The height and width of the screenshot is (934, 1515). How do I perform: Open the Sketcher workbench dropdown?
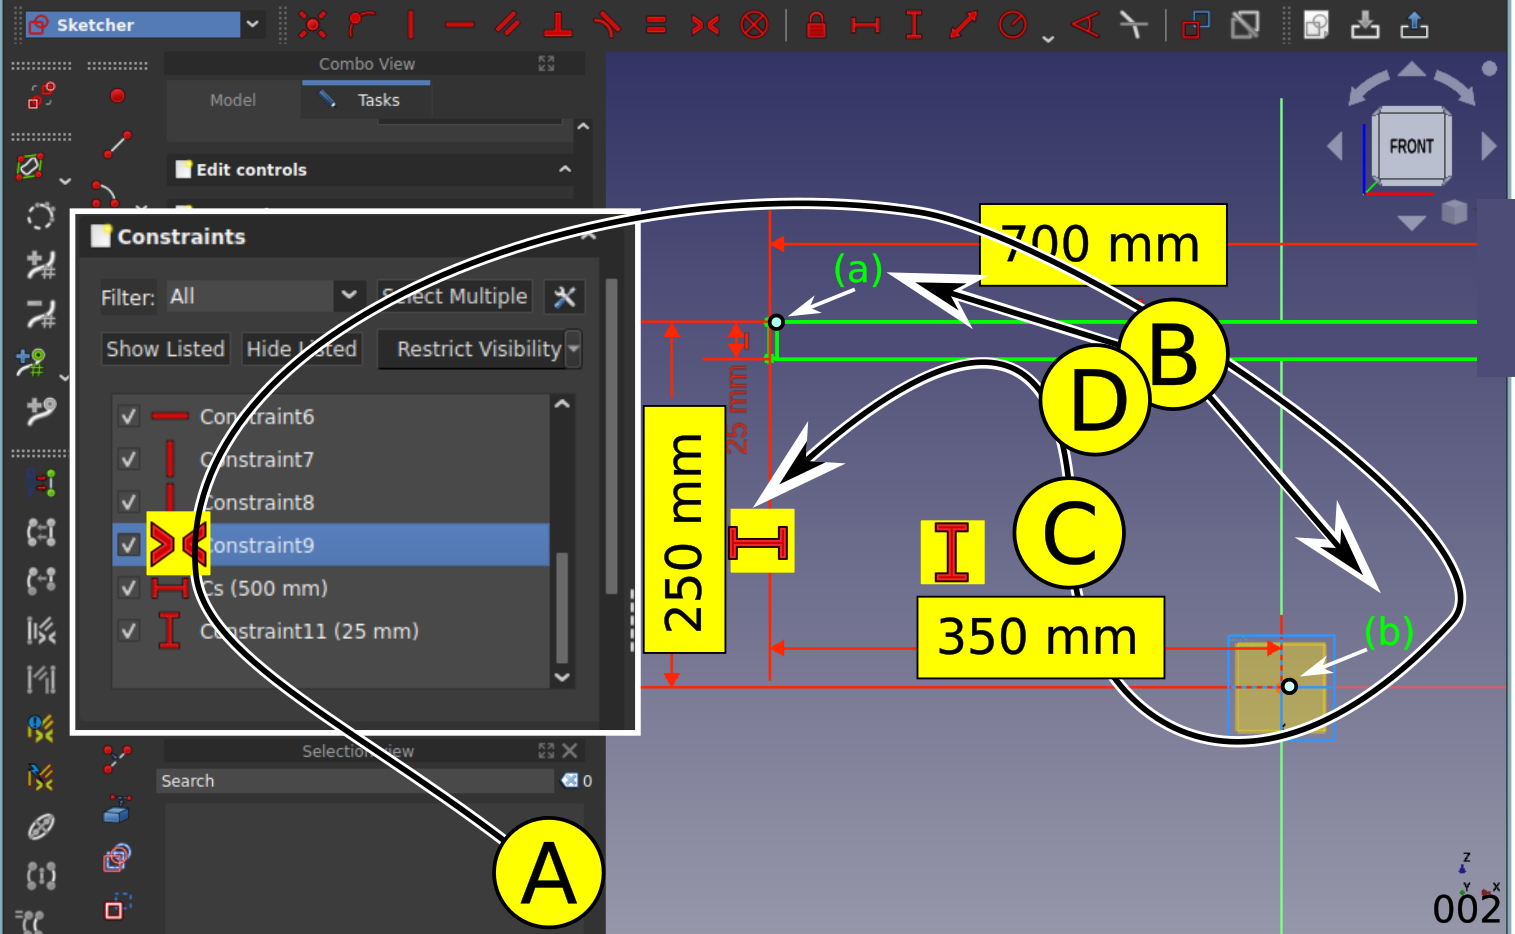[252, 24]
